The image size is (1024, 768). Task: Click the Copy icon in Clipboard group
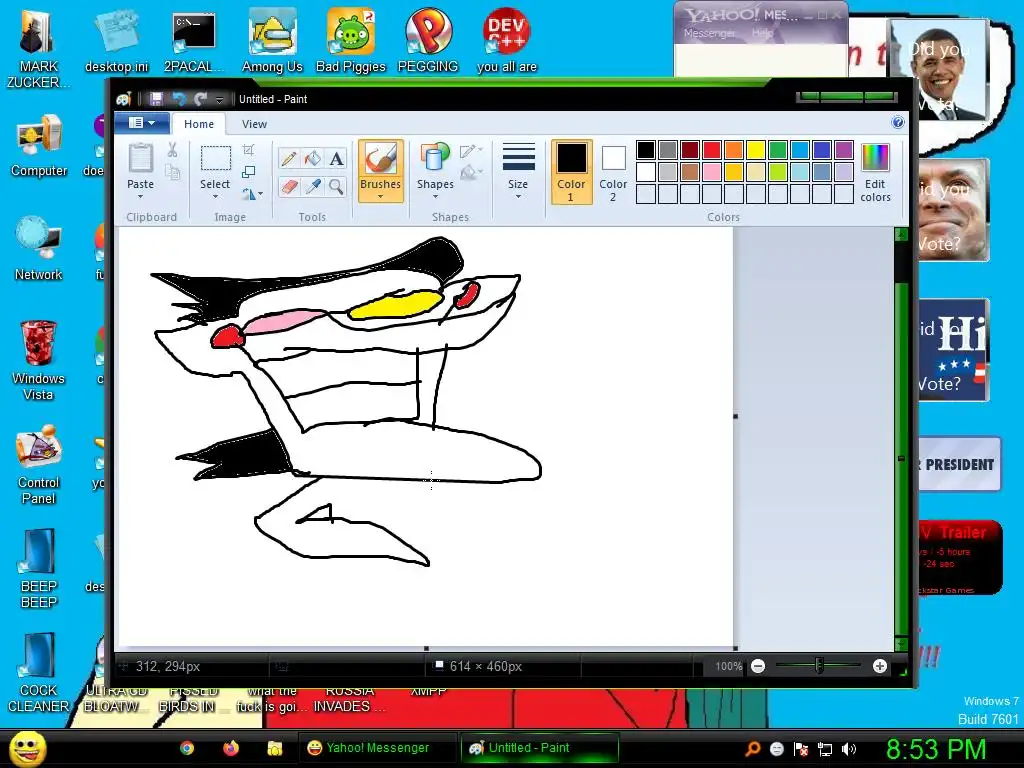172,172
